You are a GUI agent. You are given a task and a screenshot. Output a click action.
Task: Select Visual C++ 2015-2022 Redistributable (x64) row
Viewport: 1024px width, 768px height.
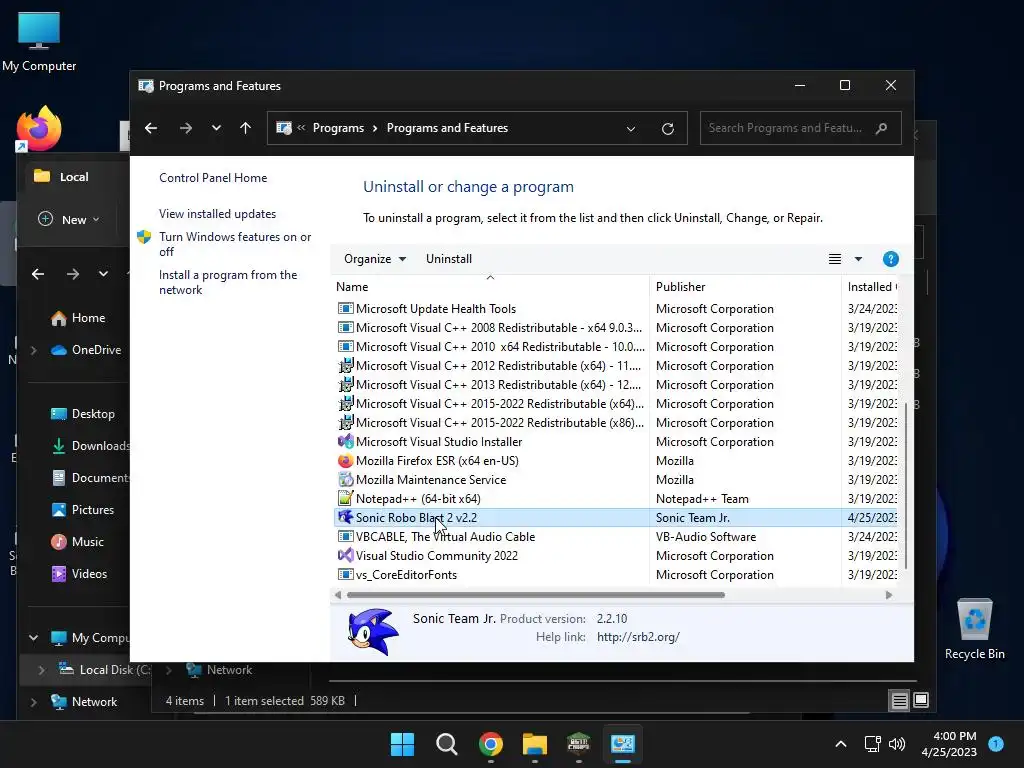(x=615, y=404)
